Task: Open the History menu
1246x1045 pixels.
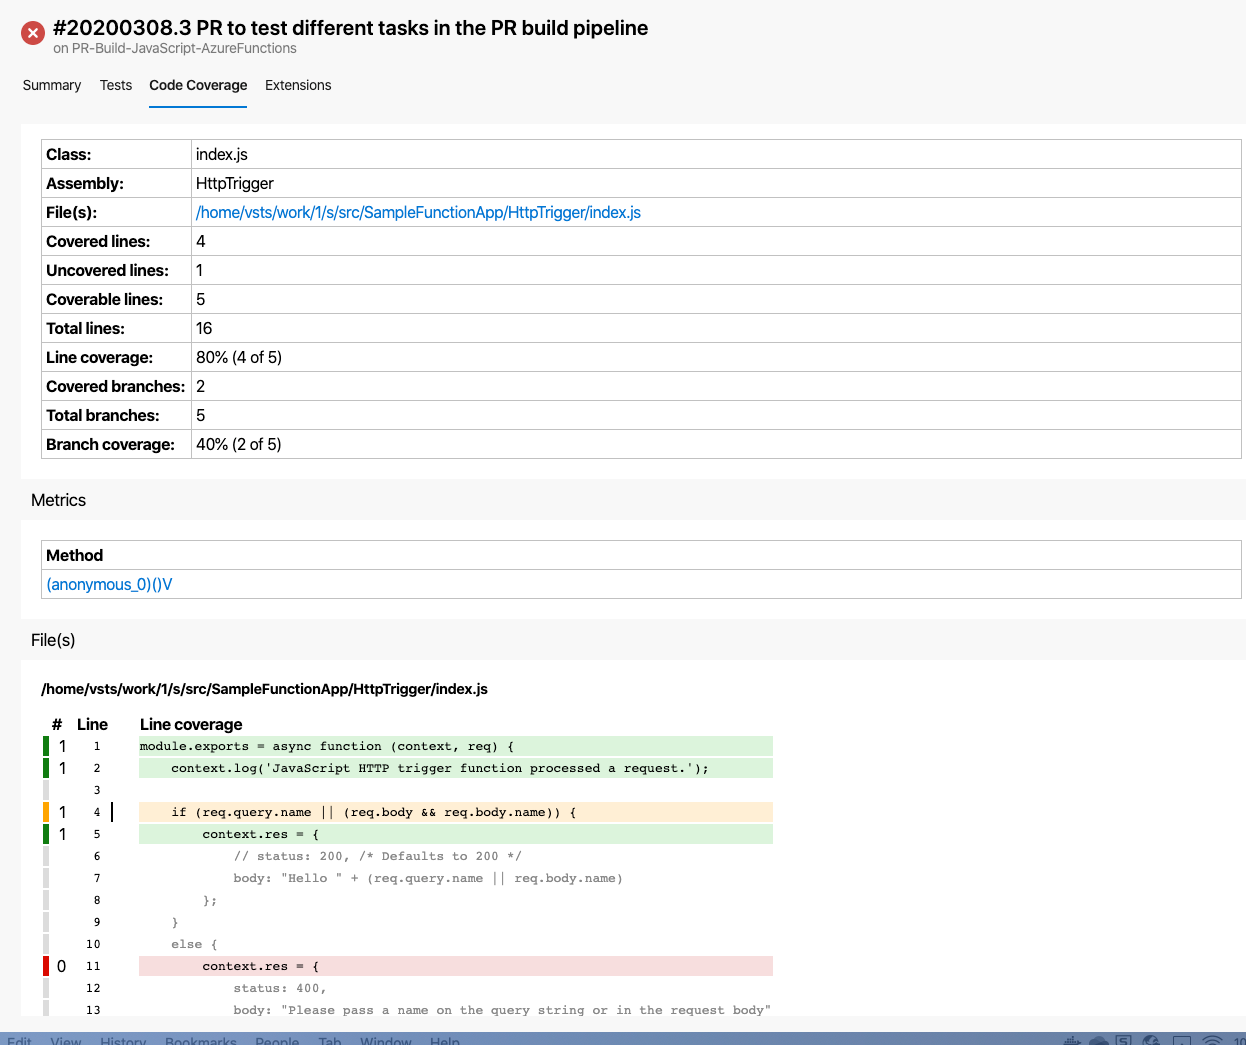Action: (122, 1041)
